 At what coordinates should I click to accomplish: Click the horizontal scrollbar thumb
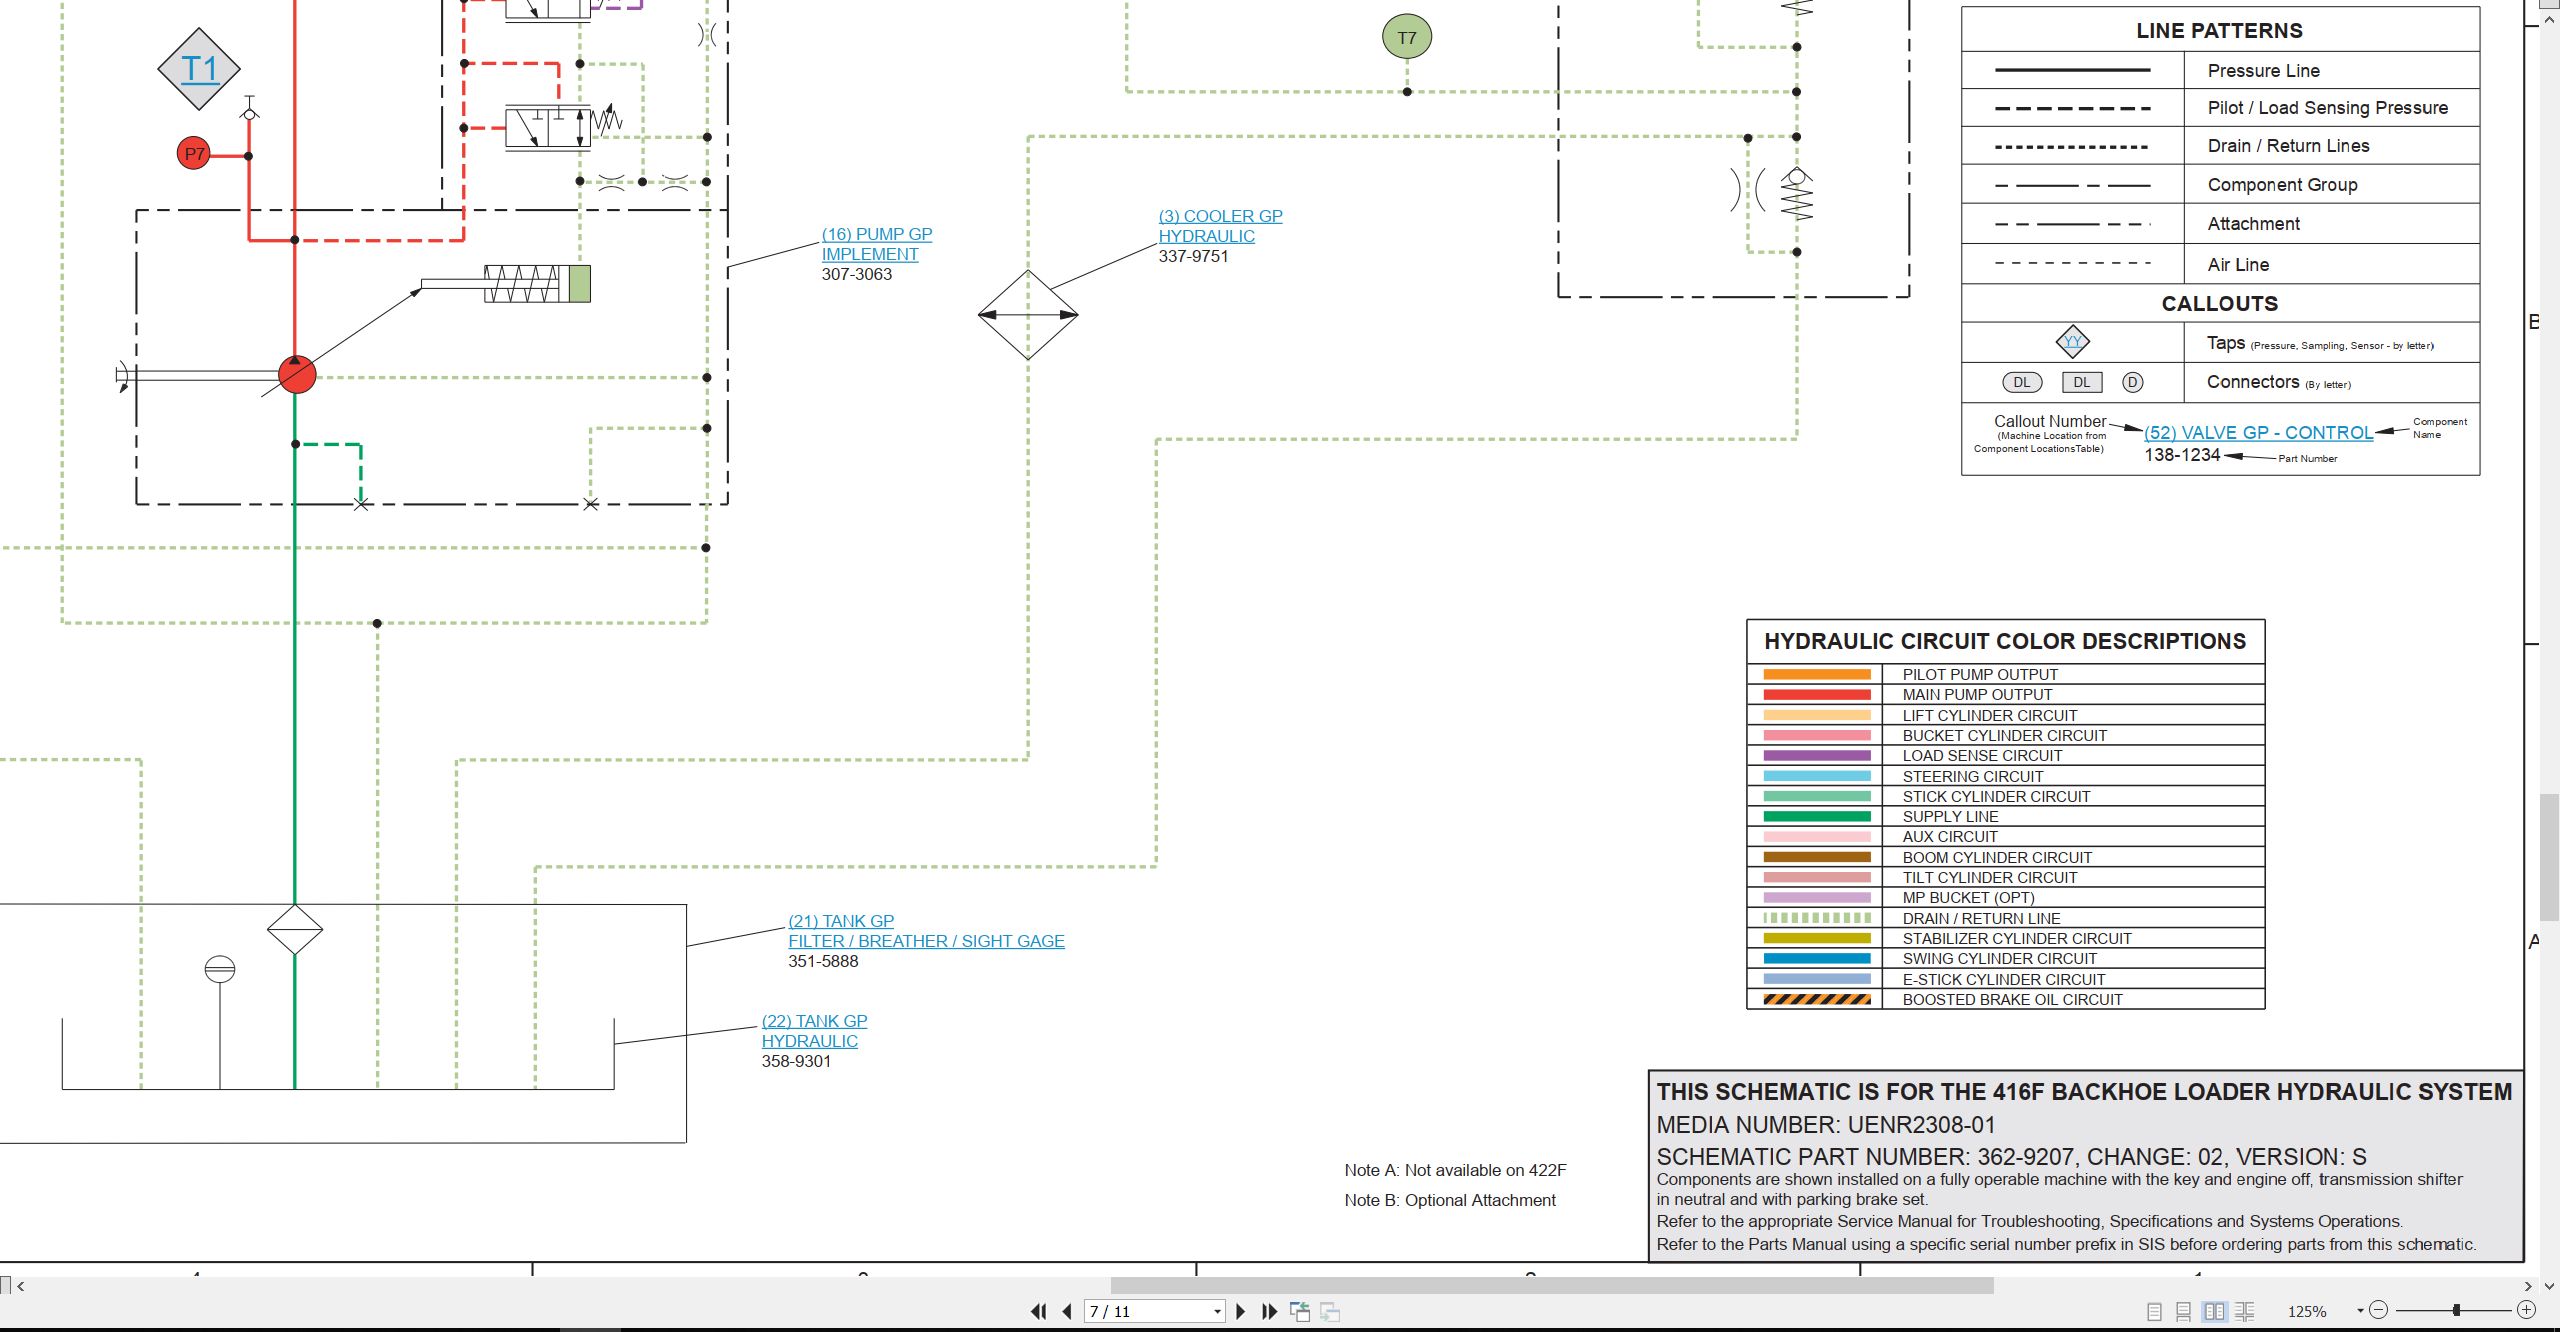[x=1552, y=1285]
